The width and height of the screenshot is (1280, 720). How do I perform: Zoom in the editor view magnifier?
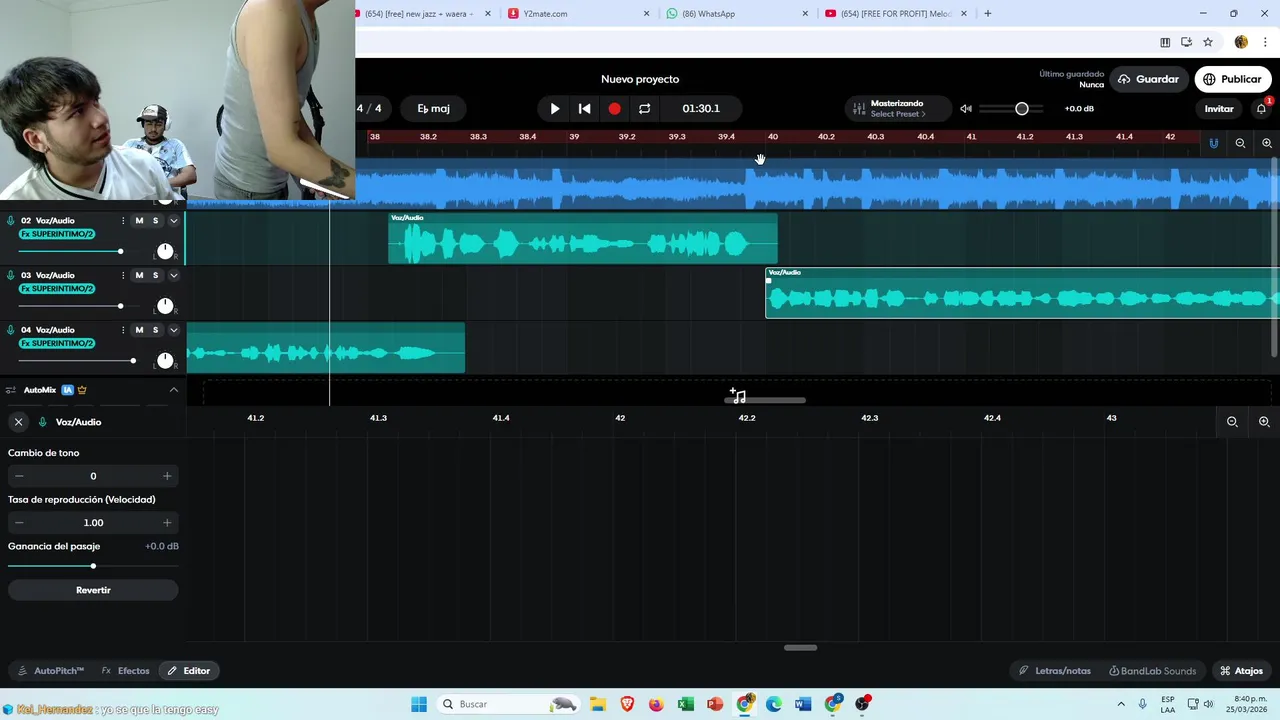coord(1264,422)
